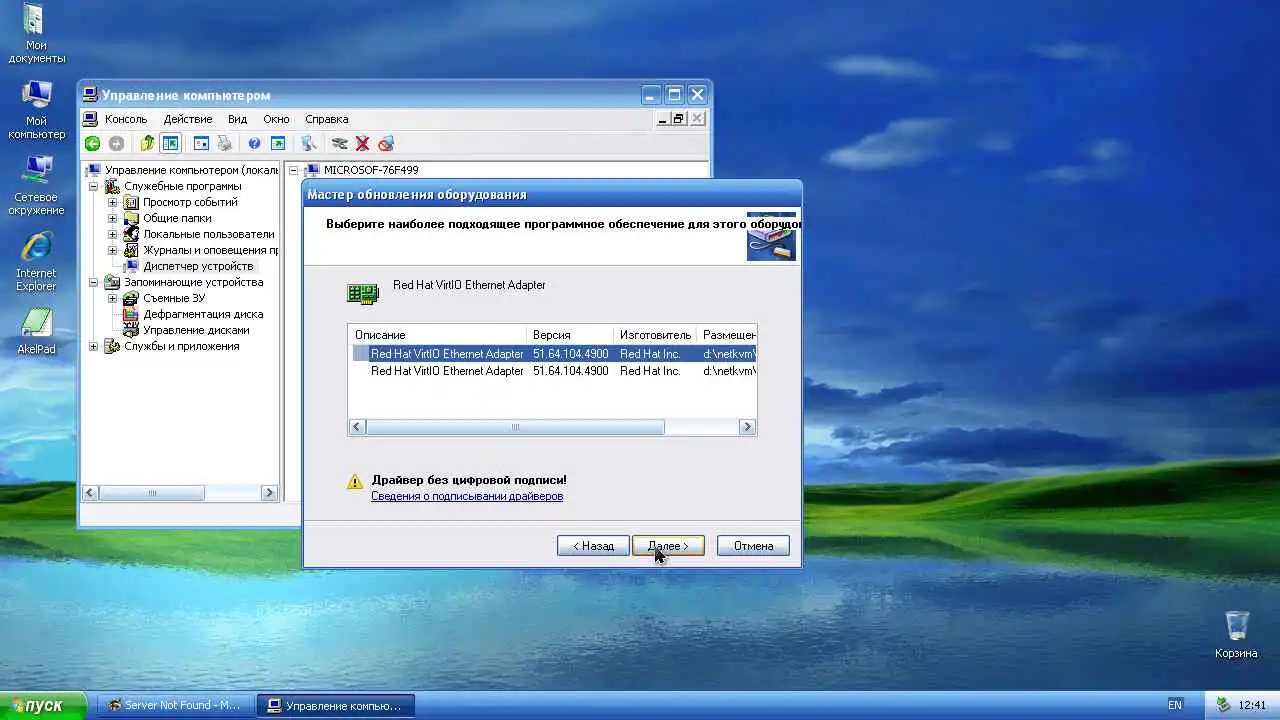This screenshot has width=1280, height=720.
Task: Select Управление дисками in the tree
Action: pyautogui.click(x=196, y=330)
